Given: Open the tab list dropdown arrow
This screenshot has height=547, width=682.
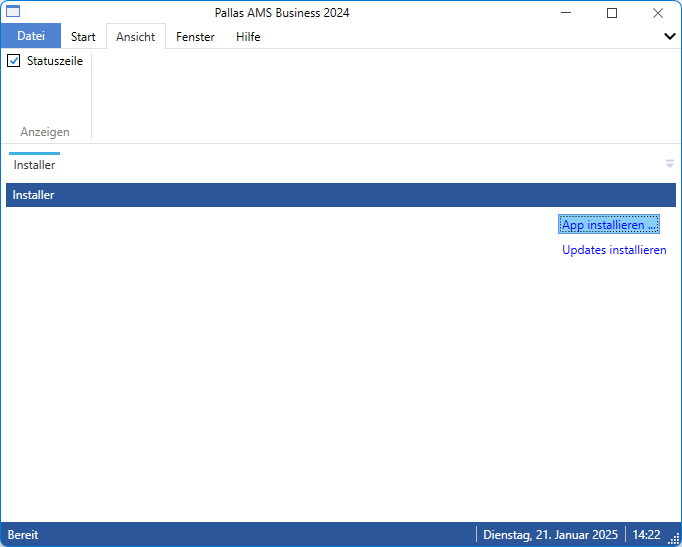Looking at the screenshot, I should point(670,164).
